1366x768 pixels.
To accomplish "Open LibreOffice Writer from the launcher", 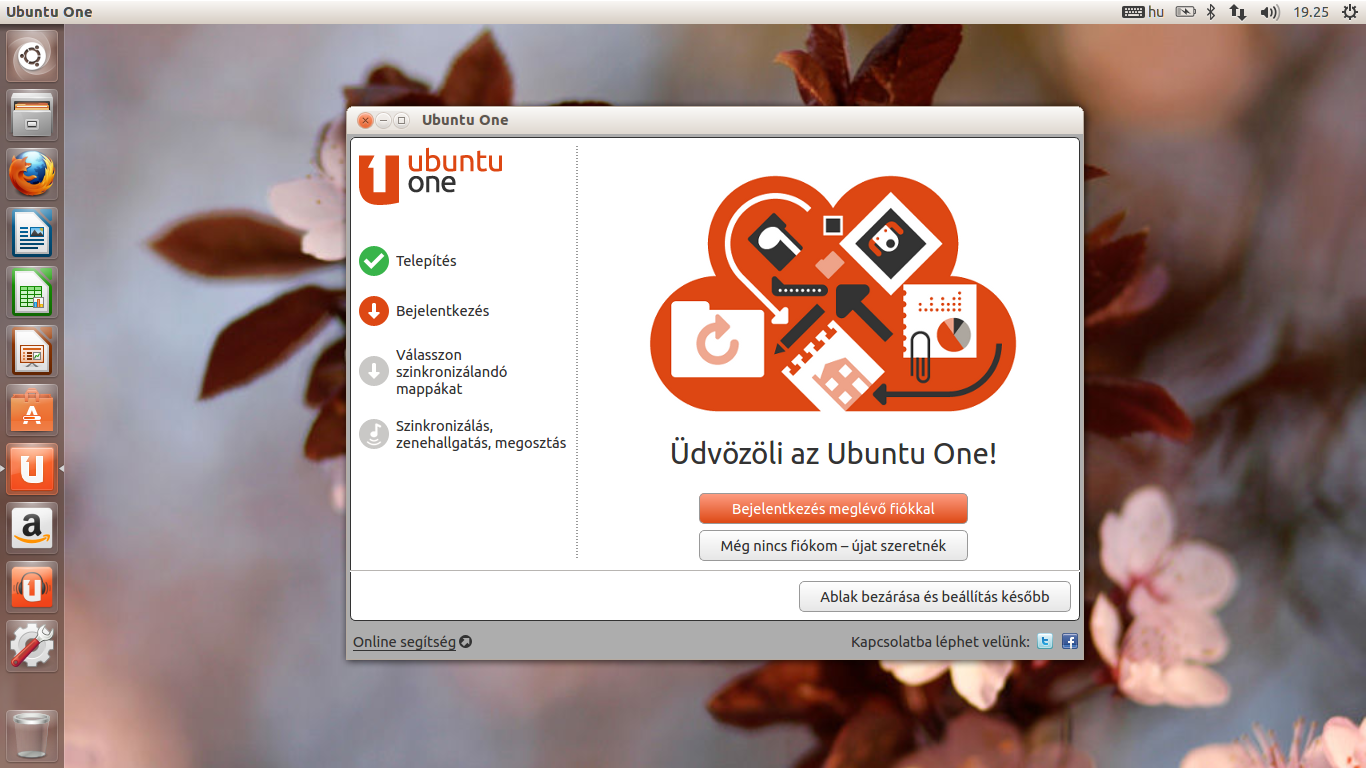I will pyautogui.click(x=32, y=234).
